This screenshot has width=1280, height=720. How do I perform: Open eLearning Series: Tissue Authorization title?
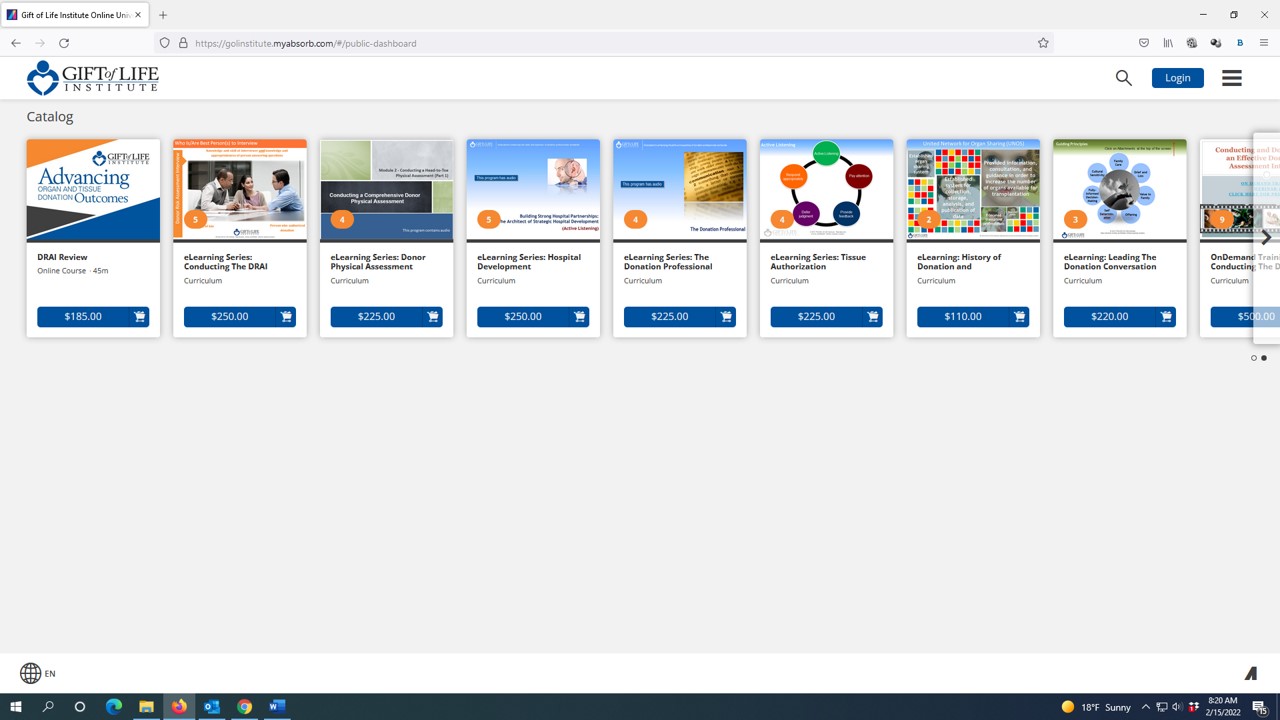[x=818, y=262]
